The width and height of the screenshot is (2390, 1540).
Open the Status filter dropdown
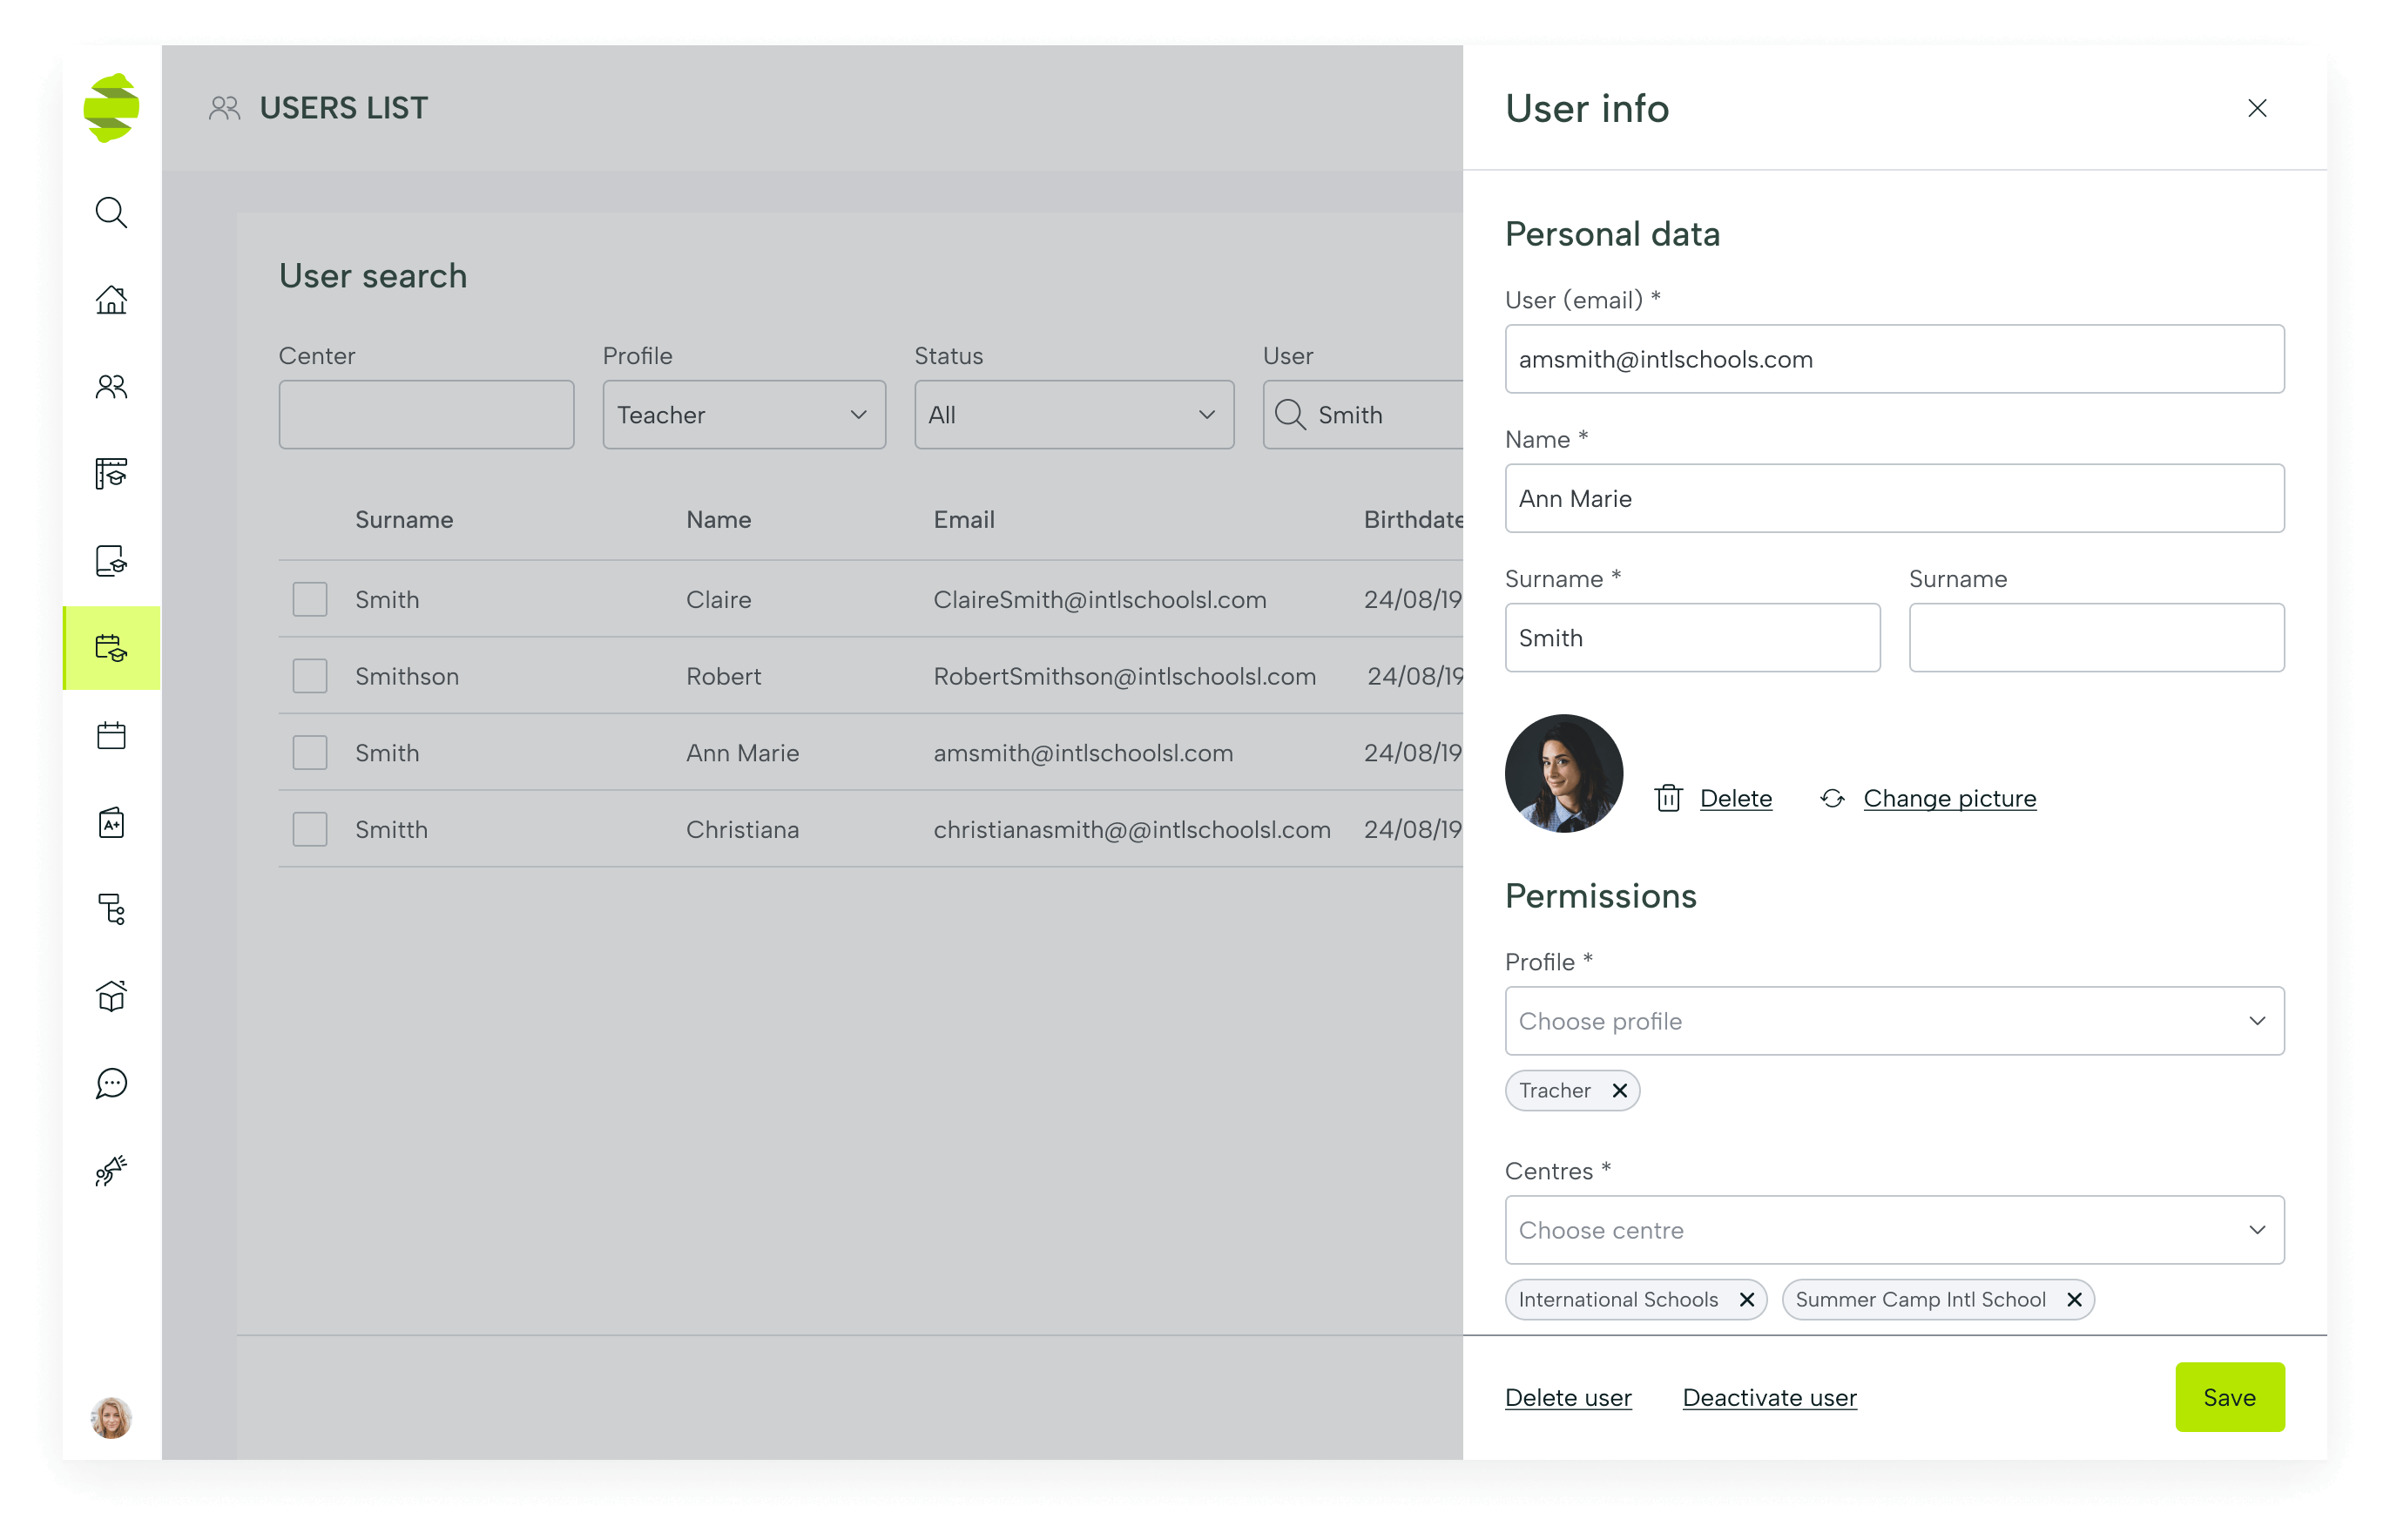coord(1073,415)
